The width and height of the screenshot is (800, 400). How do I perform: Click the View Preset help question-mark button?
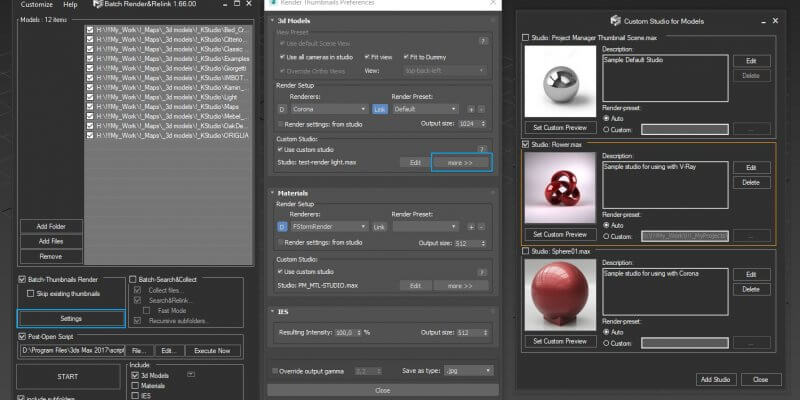coord(483,41)
